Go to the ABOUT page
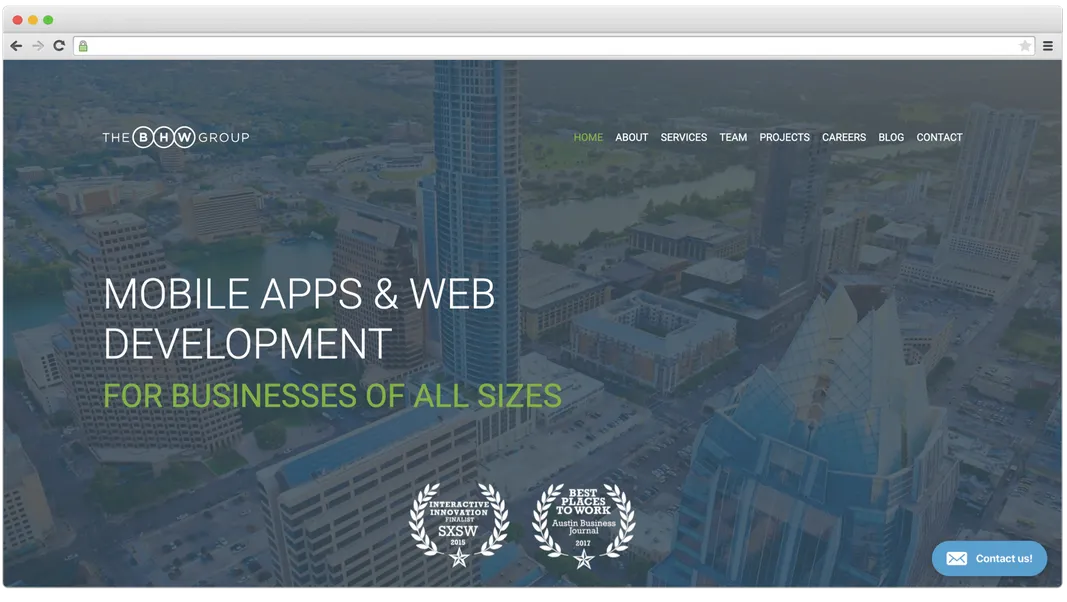This screenshot has width=1067, height=602. tap(631, 137)
